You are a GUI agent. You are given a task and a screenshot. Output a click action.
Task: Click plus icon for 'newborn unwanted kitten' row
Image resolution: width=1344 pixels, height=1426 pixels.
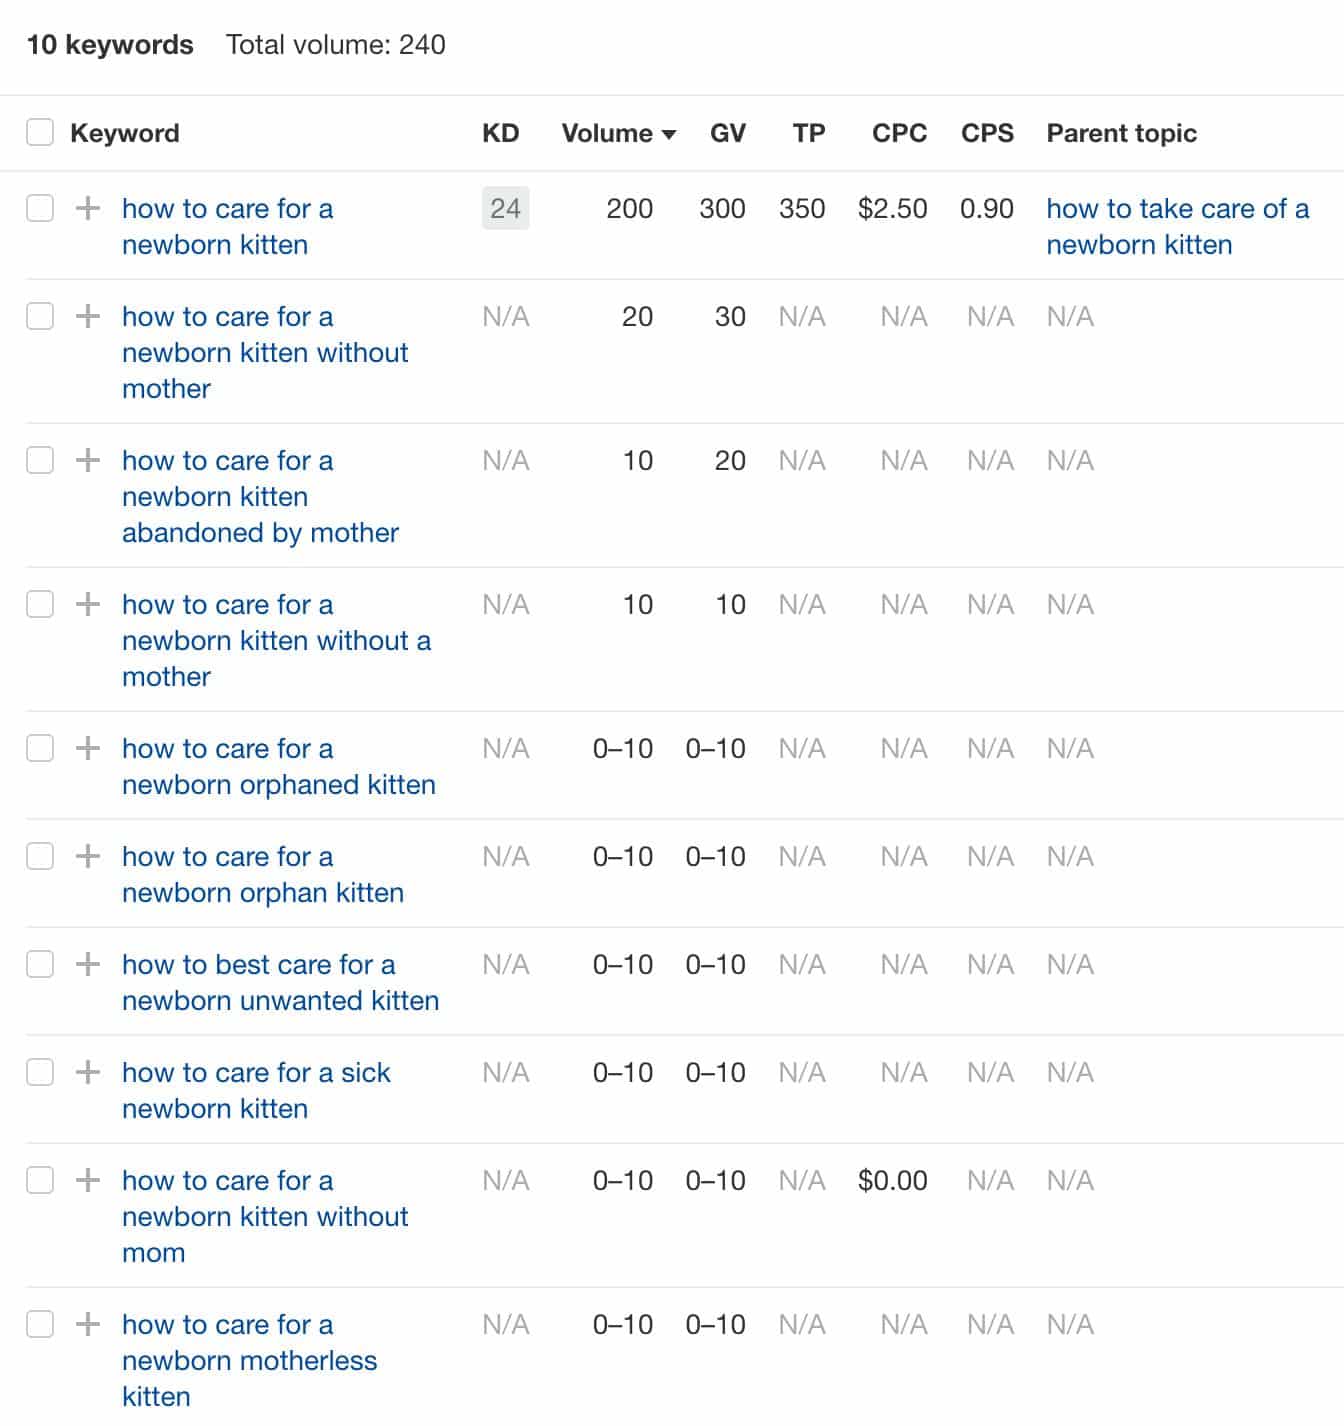(88, 964)
